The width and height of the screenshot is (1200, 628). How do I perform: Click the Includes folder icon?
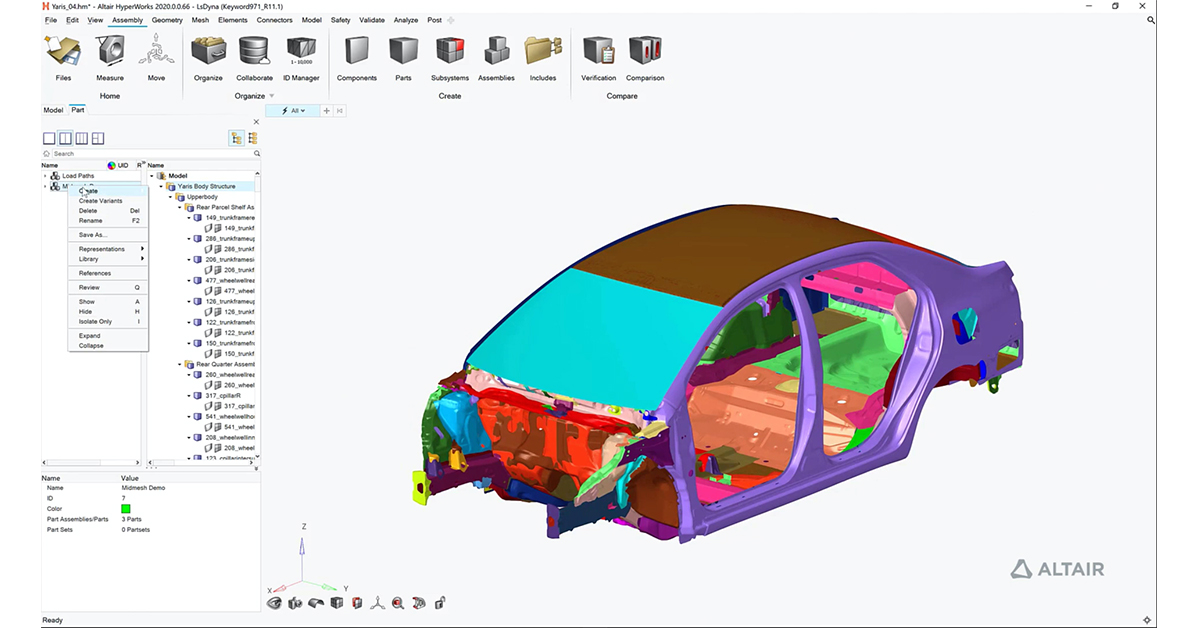pyautogui.click(x=543, y=50)
